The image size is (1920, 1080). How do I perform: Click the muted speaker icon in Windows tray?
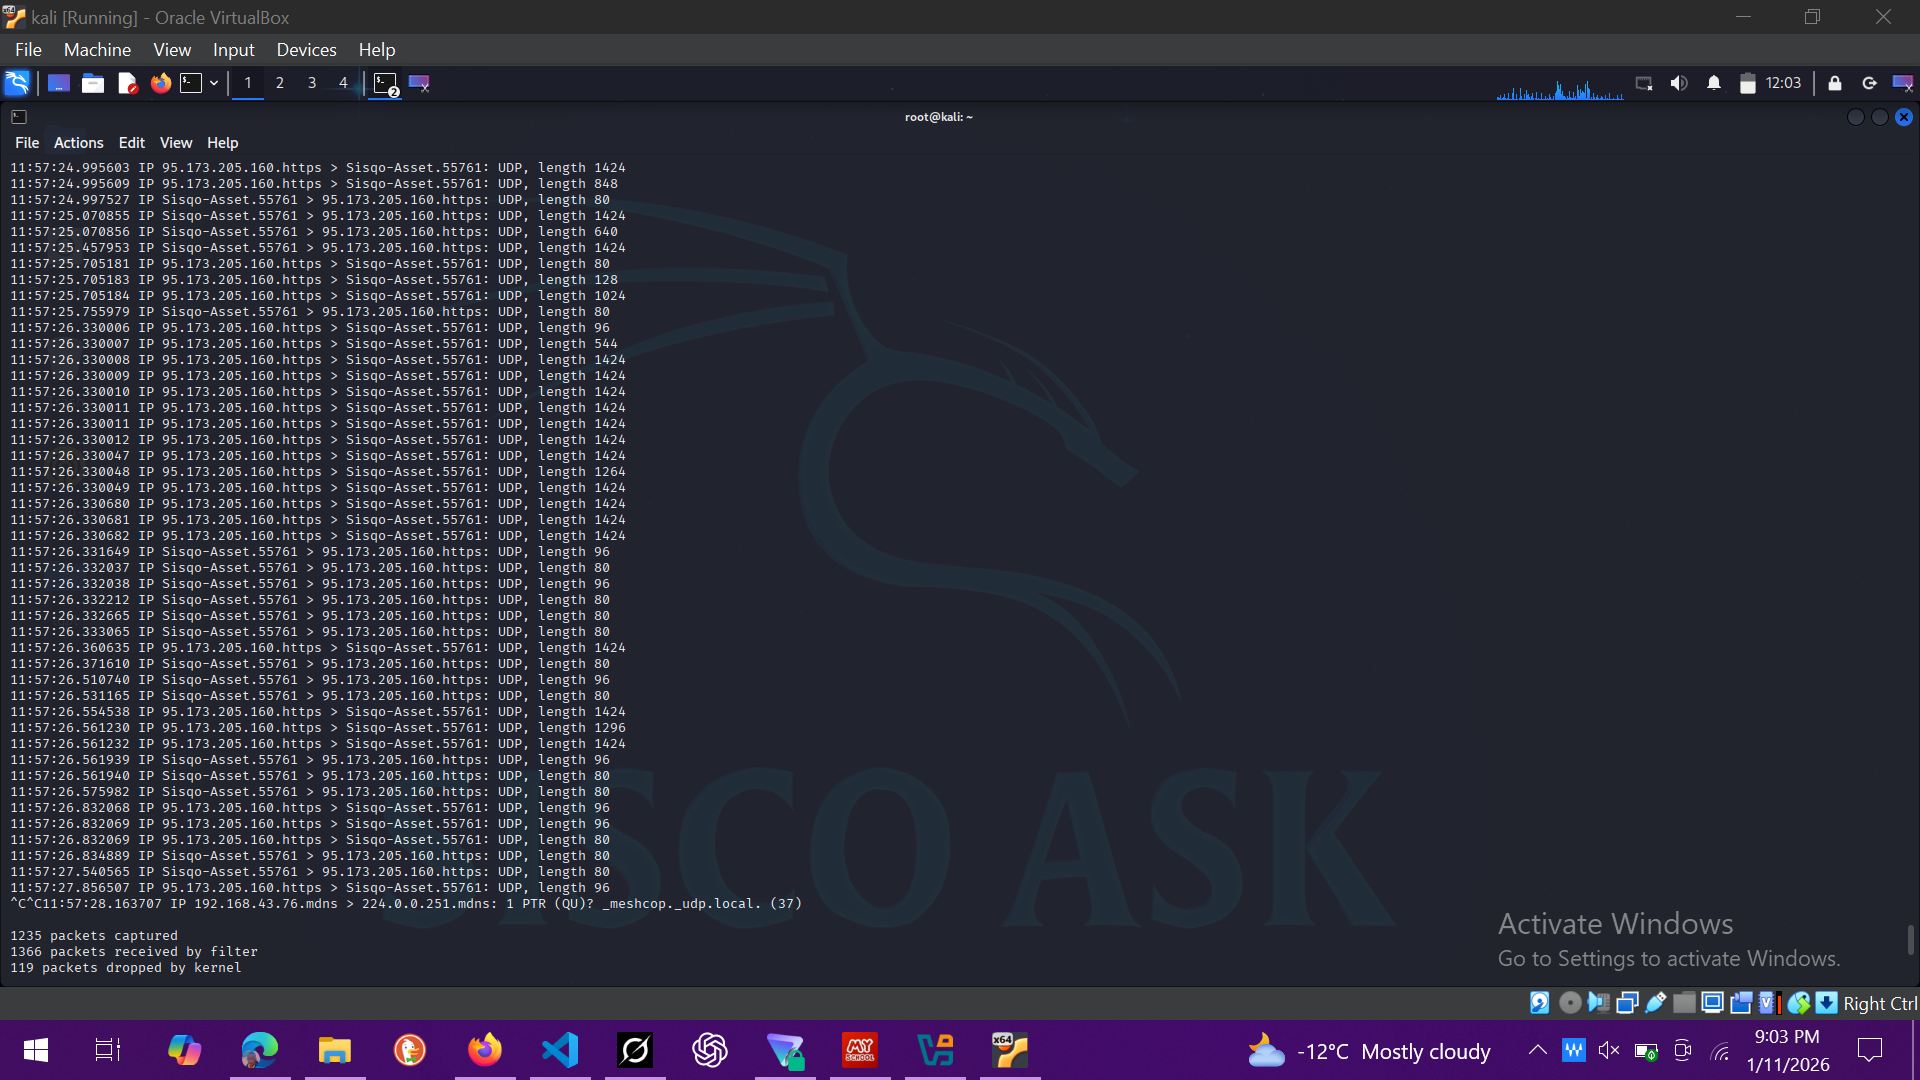click(1609, 1050)
